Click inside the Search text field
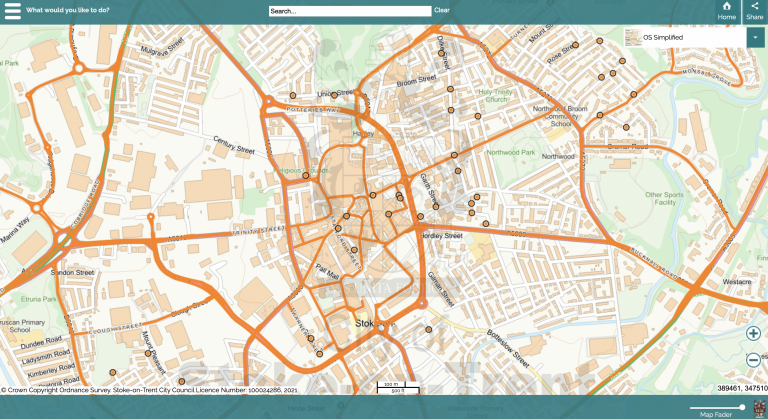Viewport: 768px width, 419px height. pos(350,11)
